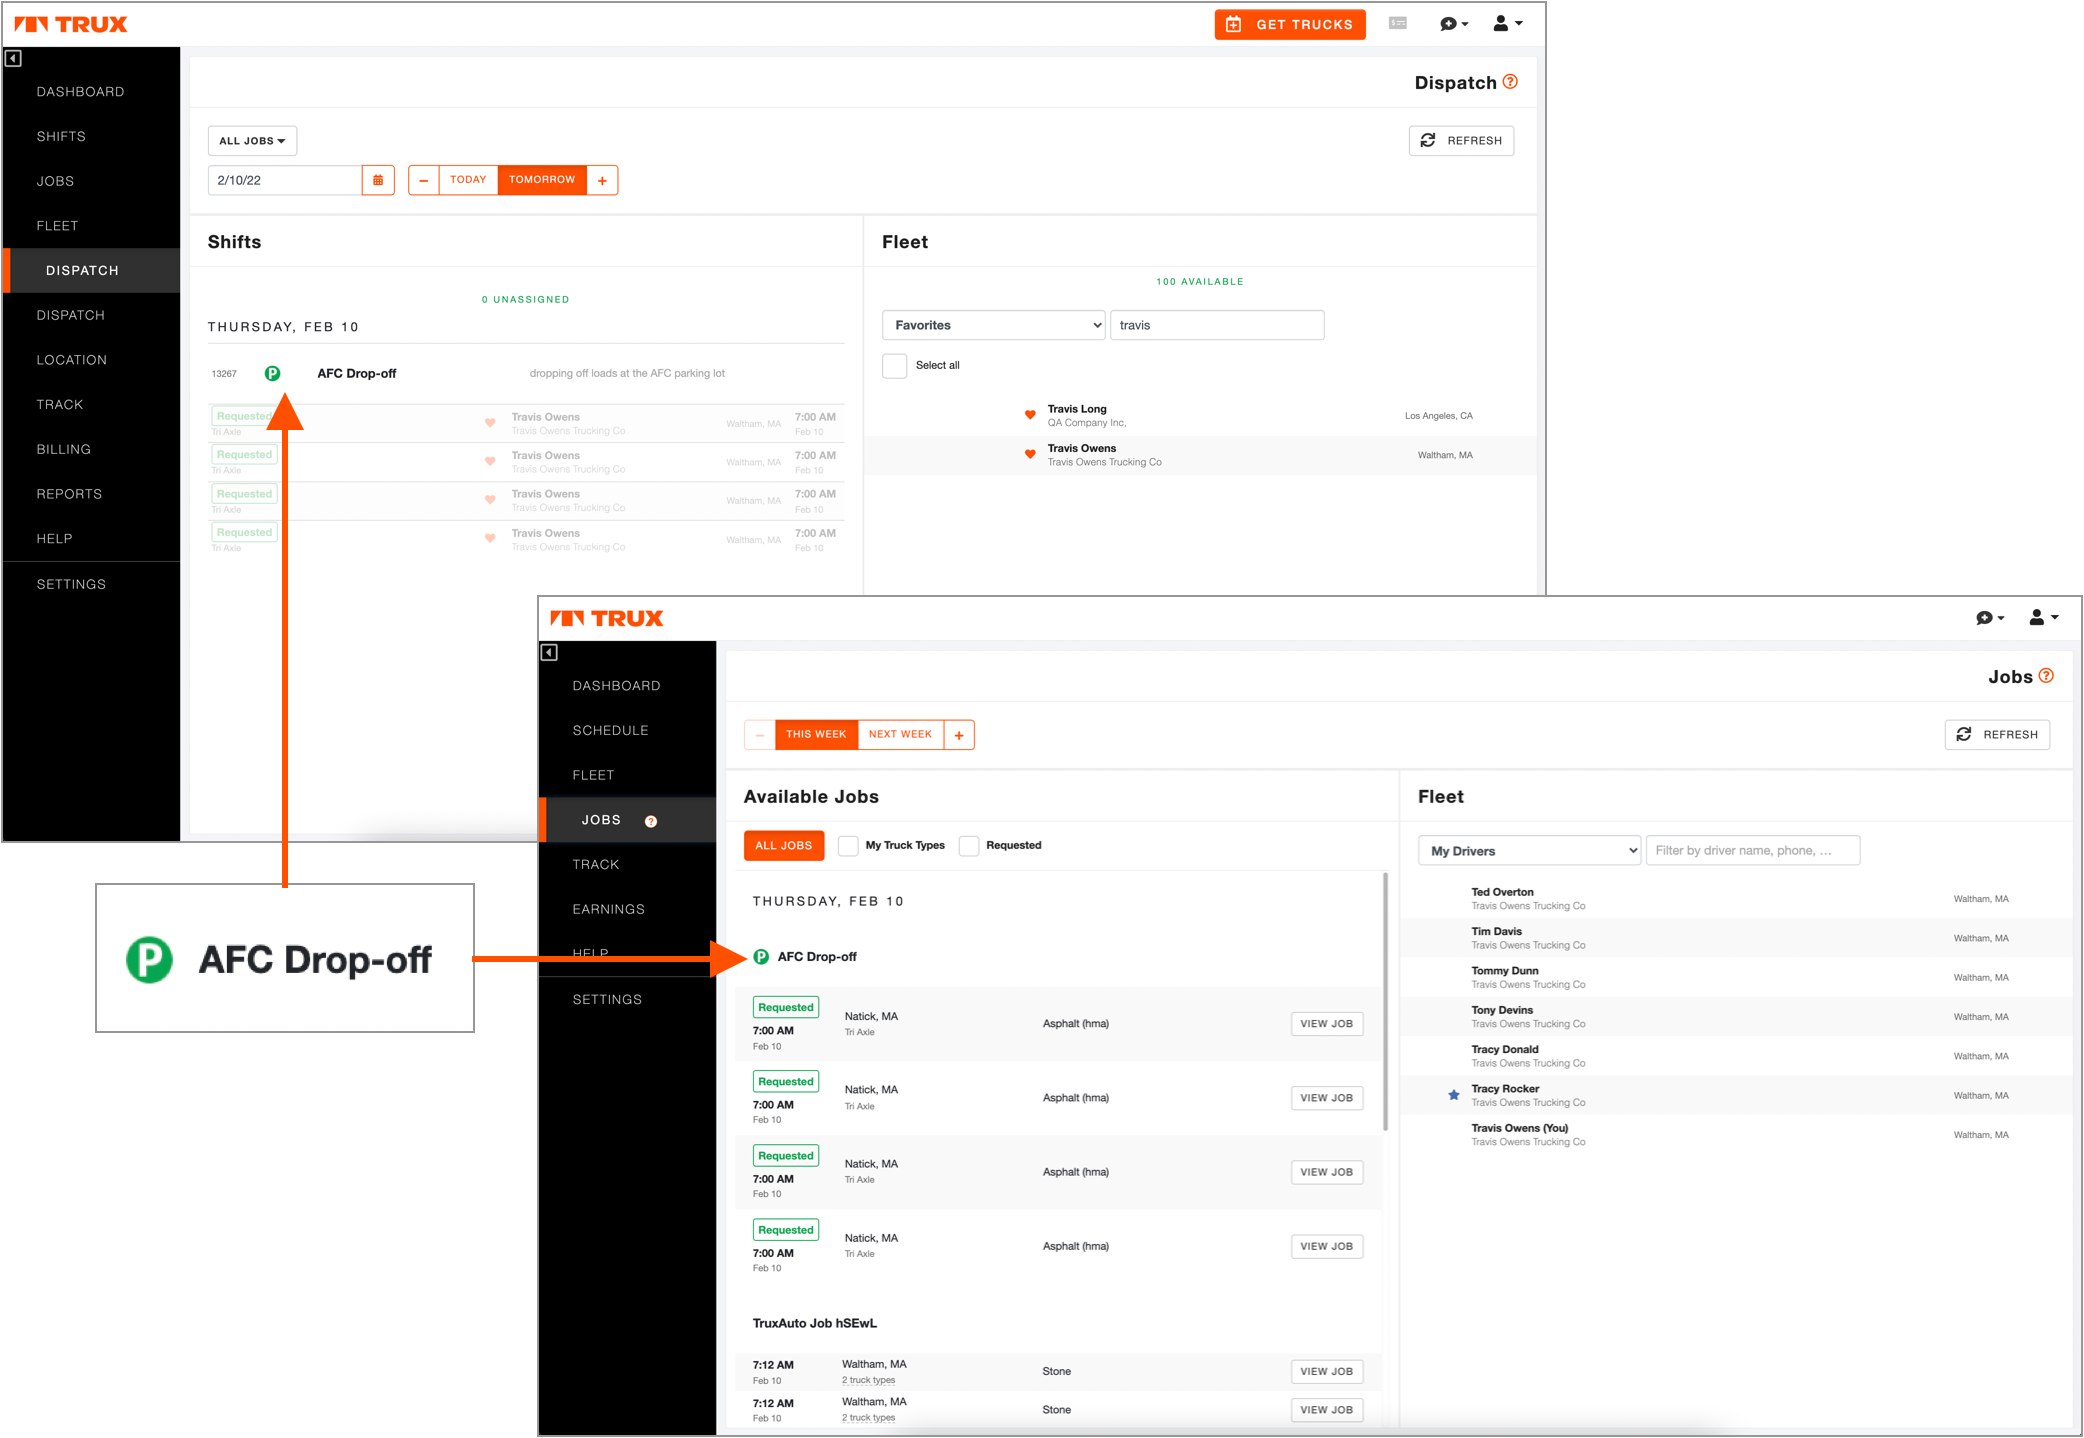Select driver Tracy Donald in Fleet list
This screenshot has width=2084, height=1438.
pos(1736,1056)
